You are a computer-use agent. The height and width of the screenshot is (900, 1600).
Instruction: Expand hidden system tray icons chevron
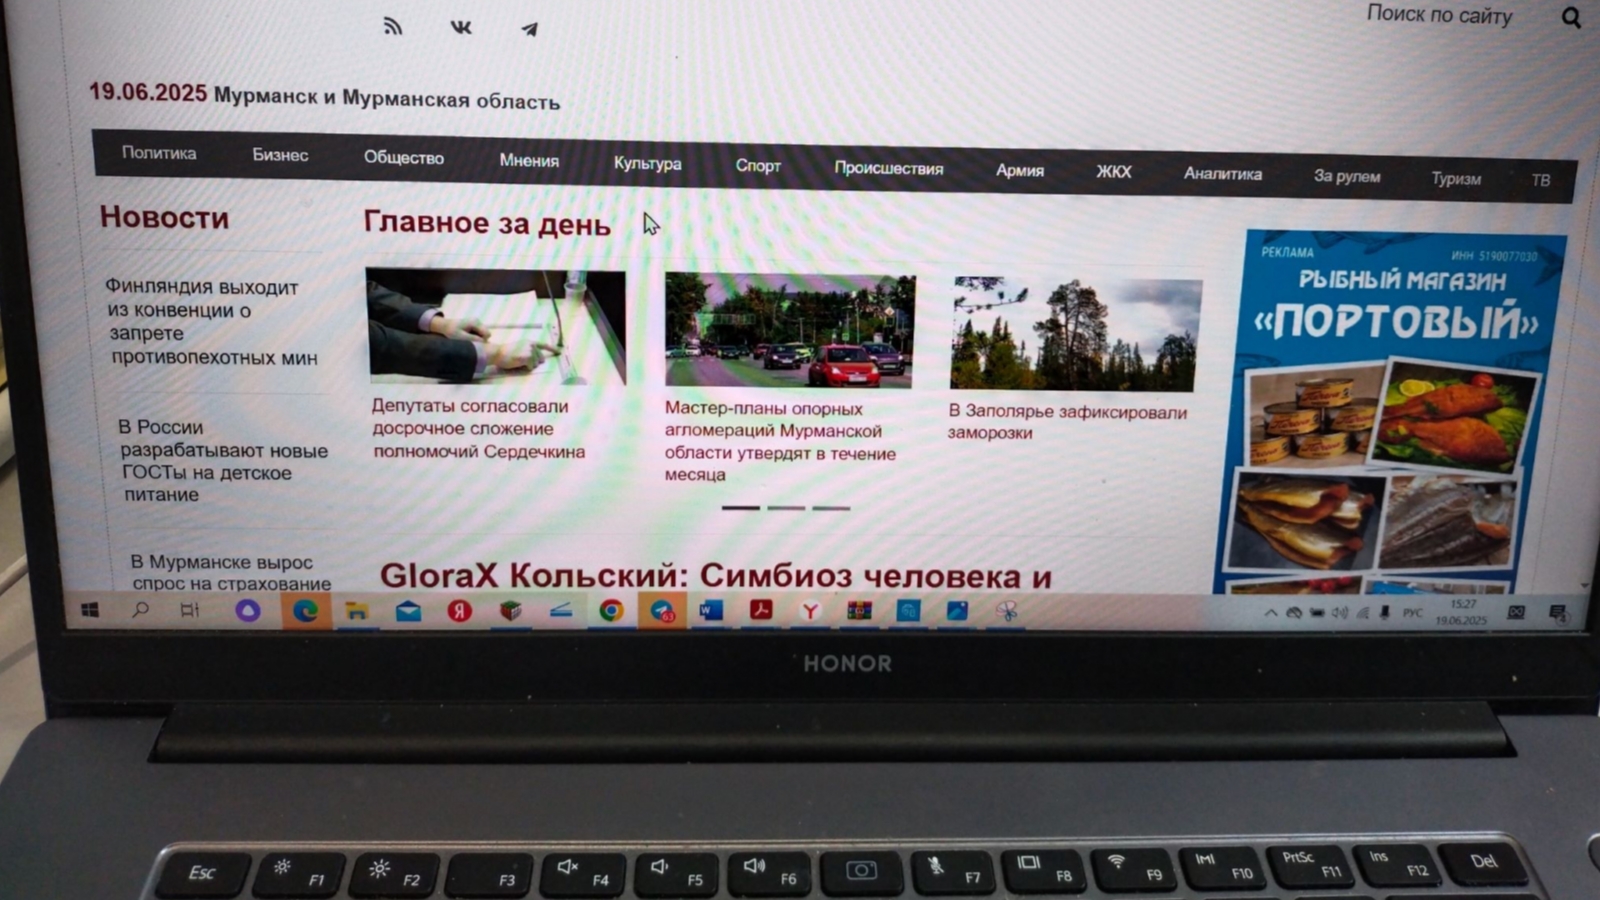point(1270,613)
